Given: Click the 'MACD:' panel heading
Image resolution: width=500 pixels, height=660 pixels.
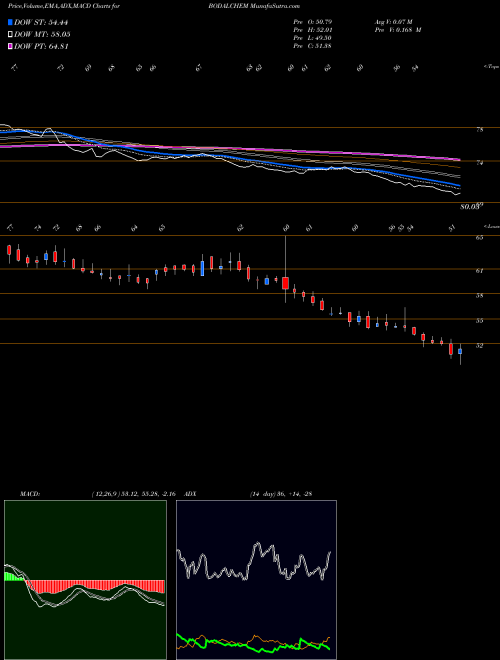Looking at the screenshot, I should click(x=29, y=494).
